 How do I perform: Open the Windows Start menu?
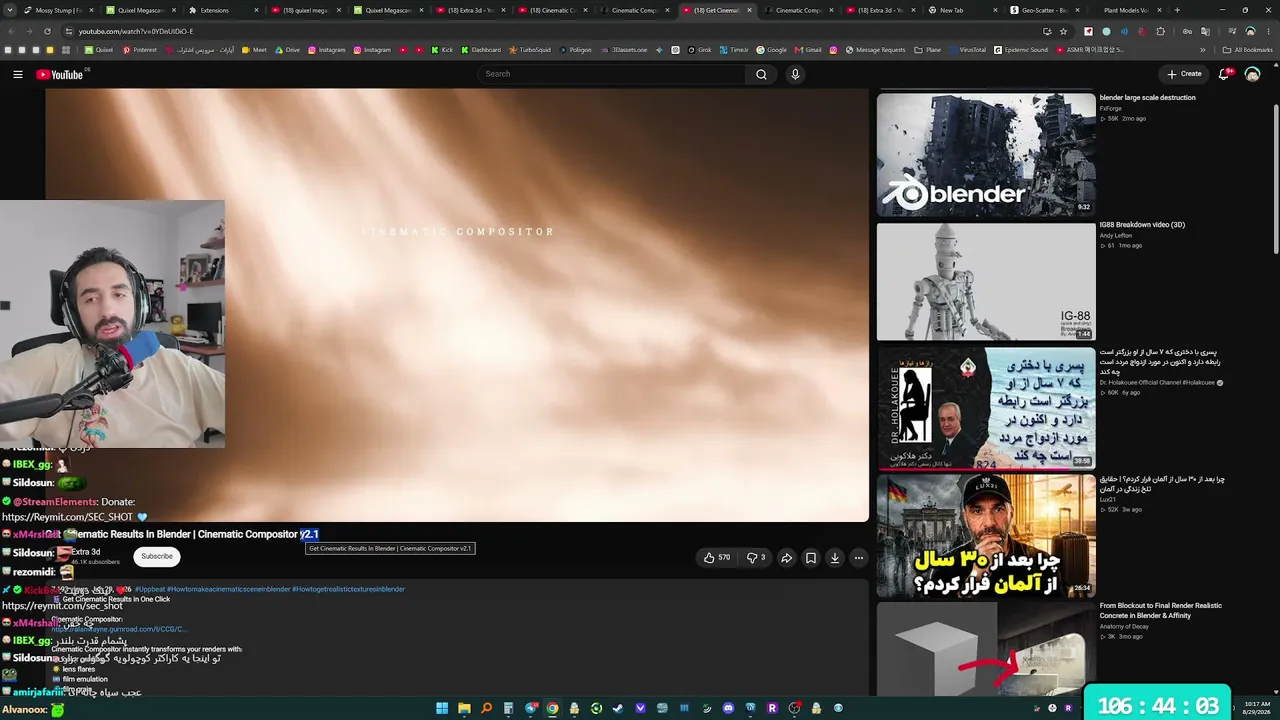pyautogui.click(x=442, y=708)
